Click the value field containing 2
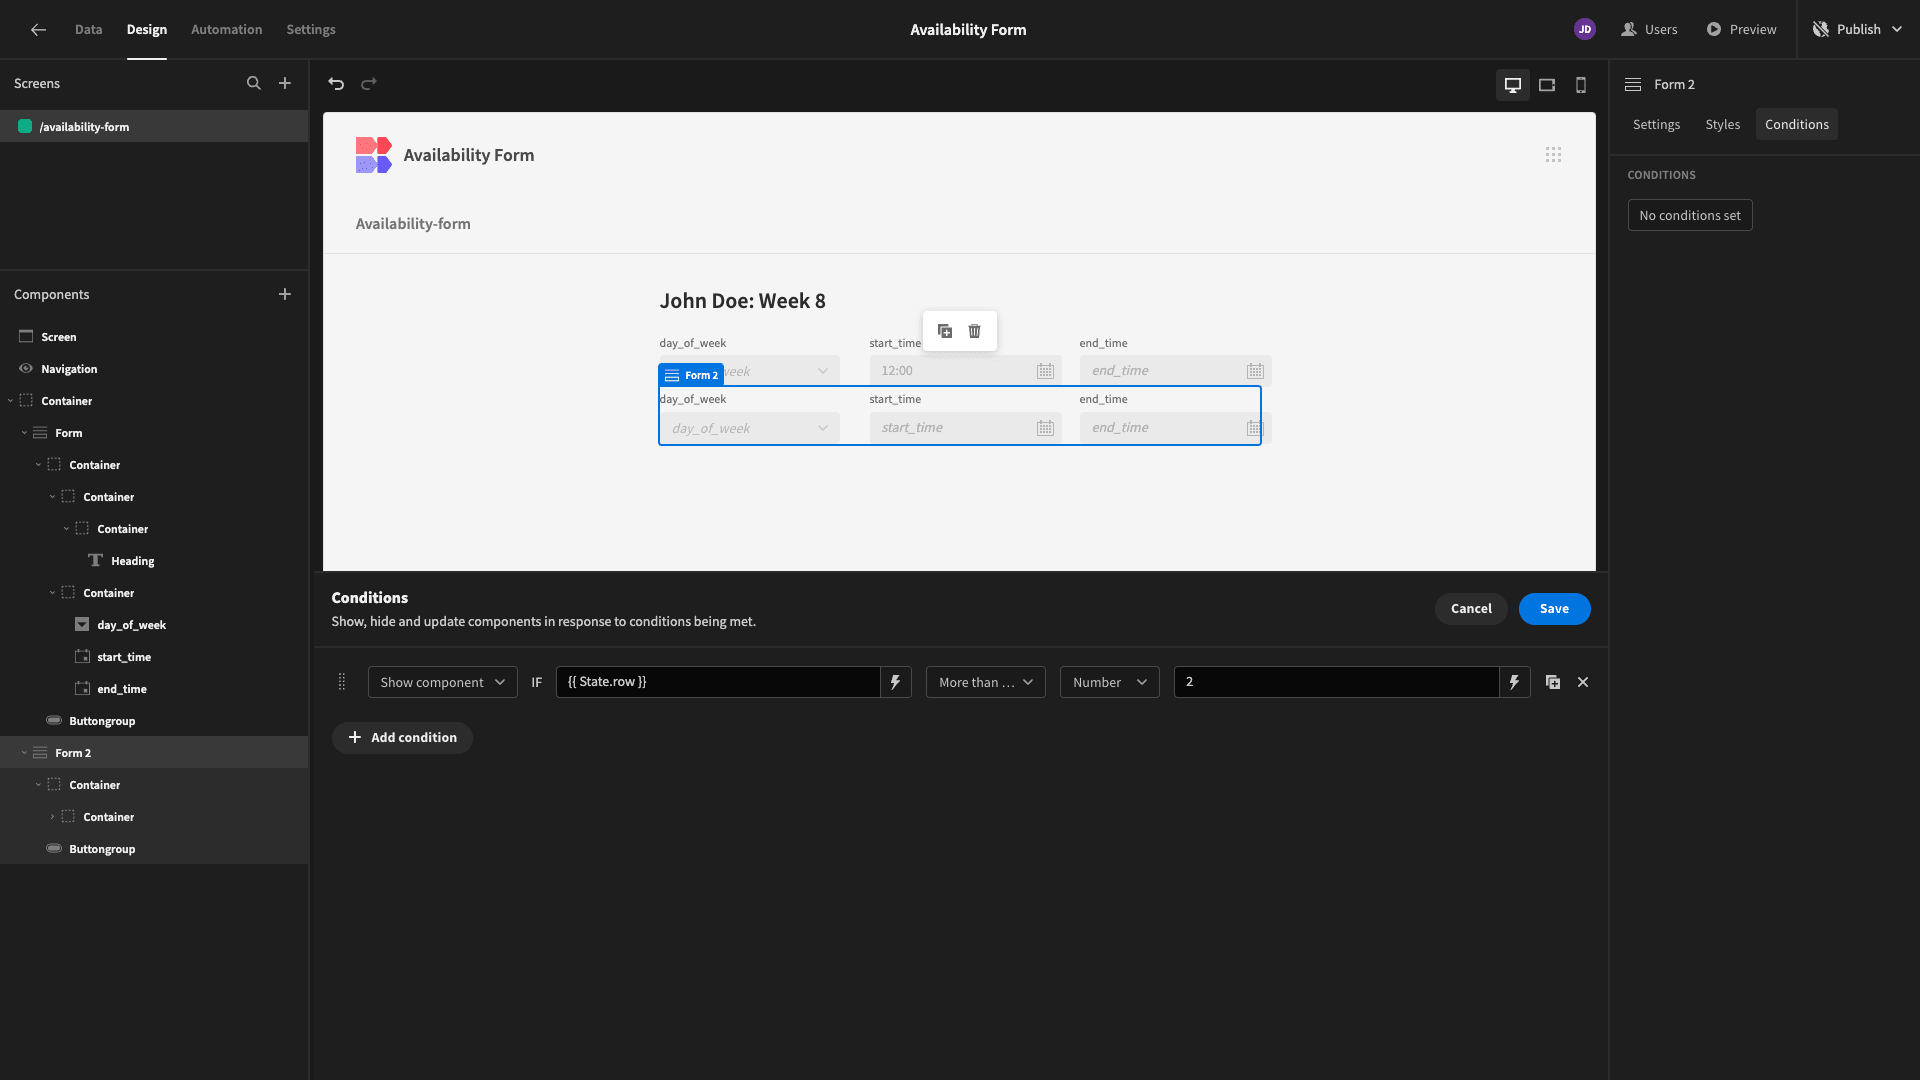The image size is (1920, 1080). click(1337, 682)
